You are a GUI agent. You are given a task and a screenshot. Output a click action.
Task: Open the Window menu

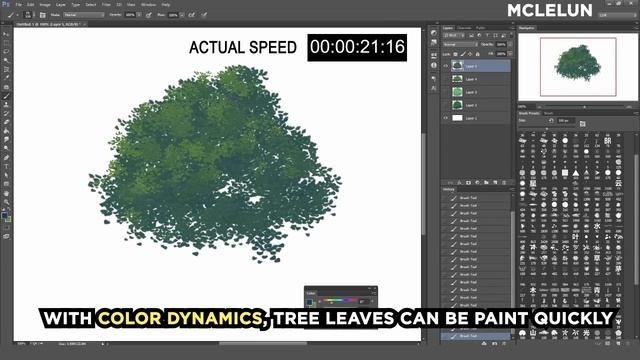point(148,4)
